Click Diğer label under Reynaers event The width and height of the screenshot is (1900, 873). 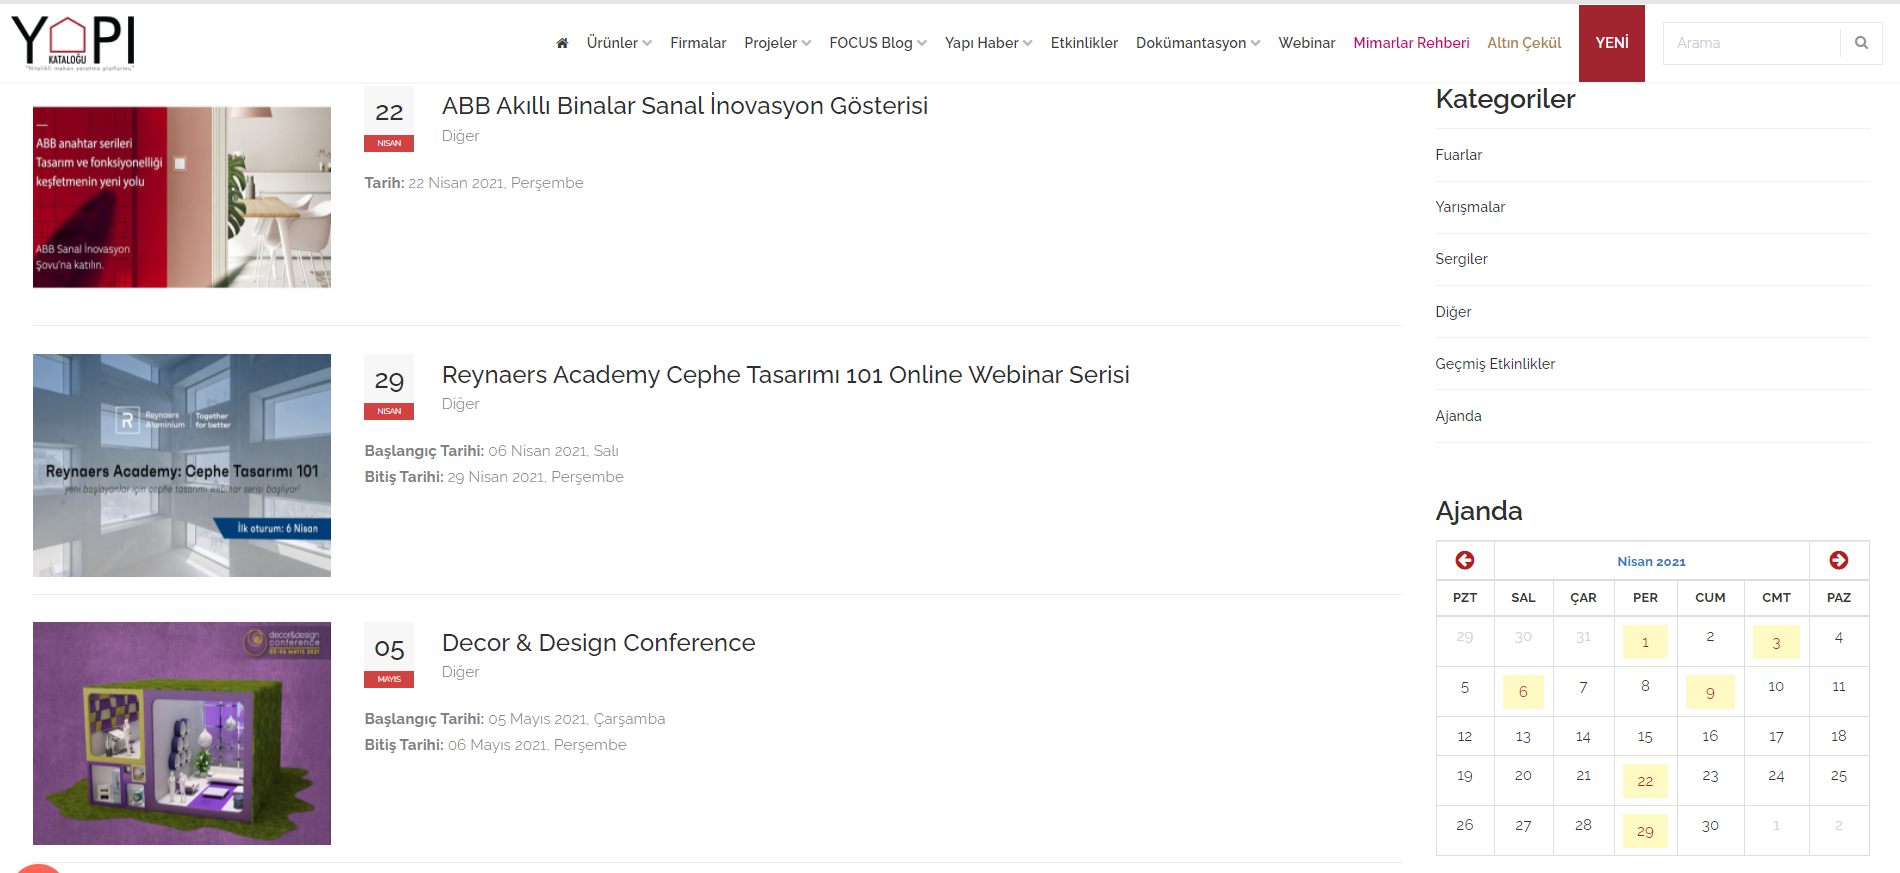[460, 404]
